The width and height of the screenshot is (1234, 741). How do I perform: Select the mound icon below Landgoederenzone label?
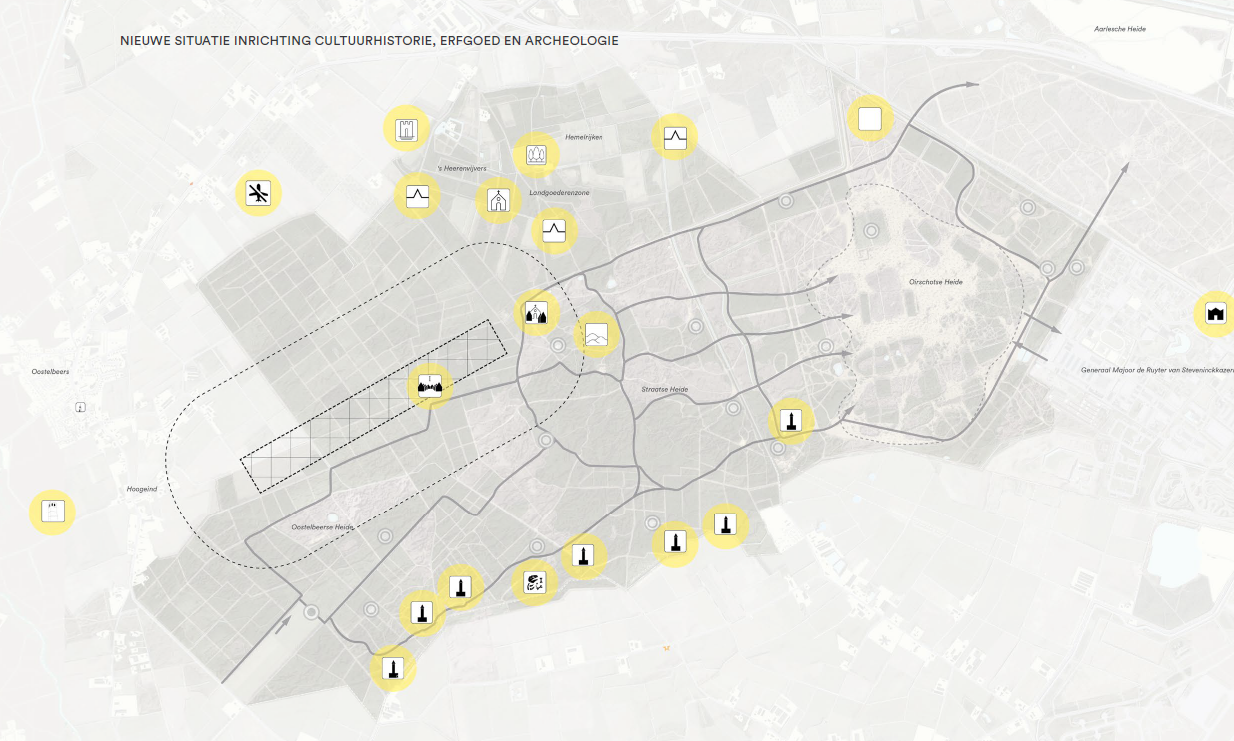[554, 232]
